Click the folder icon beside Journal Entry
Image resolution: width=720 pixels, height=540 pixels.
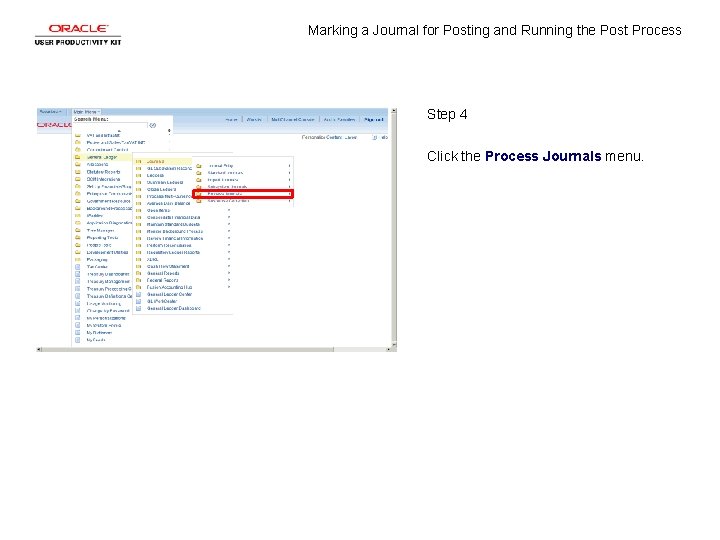(x=199, y=166)
